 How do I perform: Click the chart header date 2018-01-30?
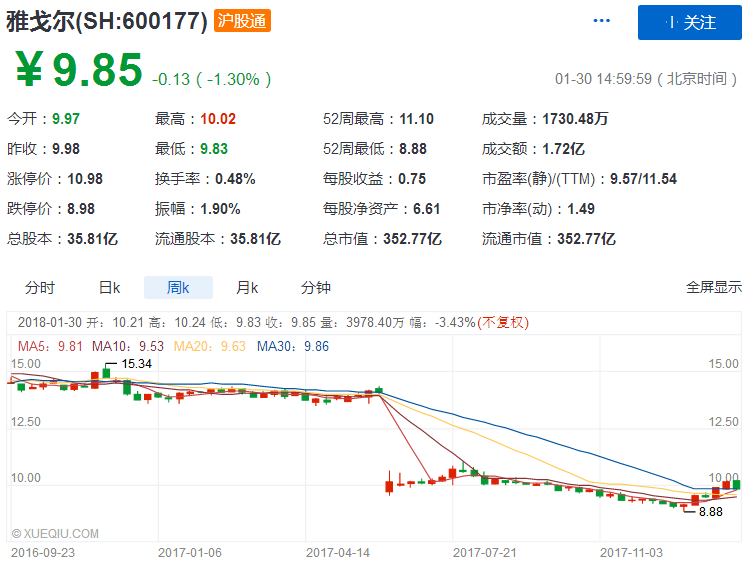(x=50, y=322)
